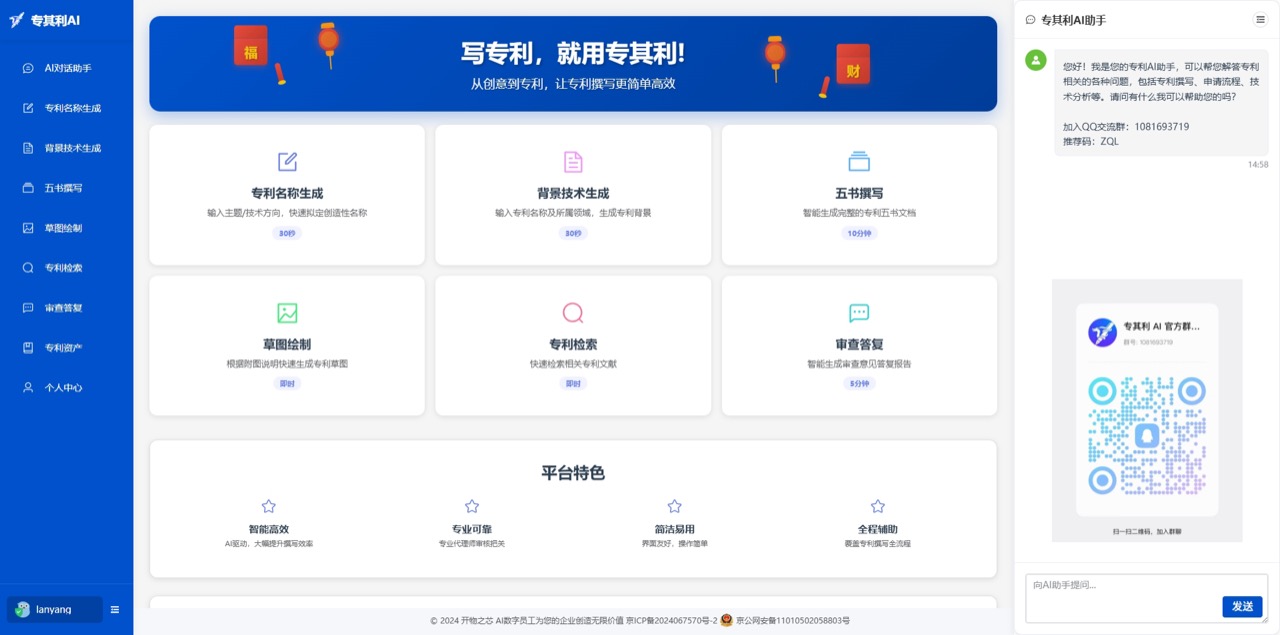Click the QQ group QR code image
Image resolution: width=1280 pixels, height=635 pixels.
click(1147, 410)
